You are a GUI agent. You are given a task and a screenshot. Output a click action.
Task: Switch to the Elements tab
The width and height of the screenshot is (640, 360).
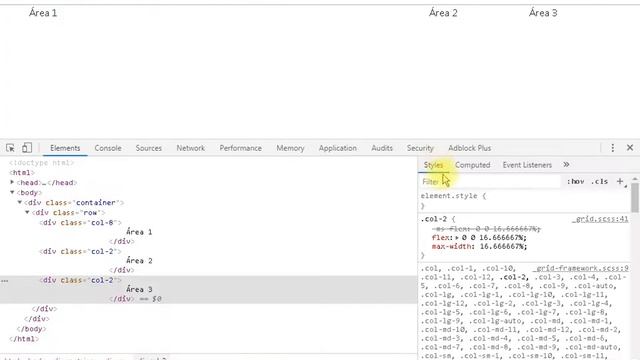pyautogui.click(x=65, y=148)
